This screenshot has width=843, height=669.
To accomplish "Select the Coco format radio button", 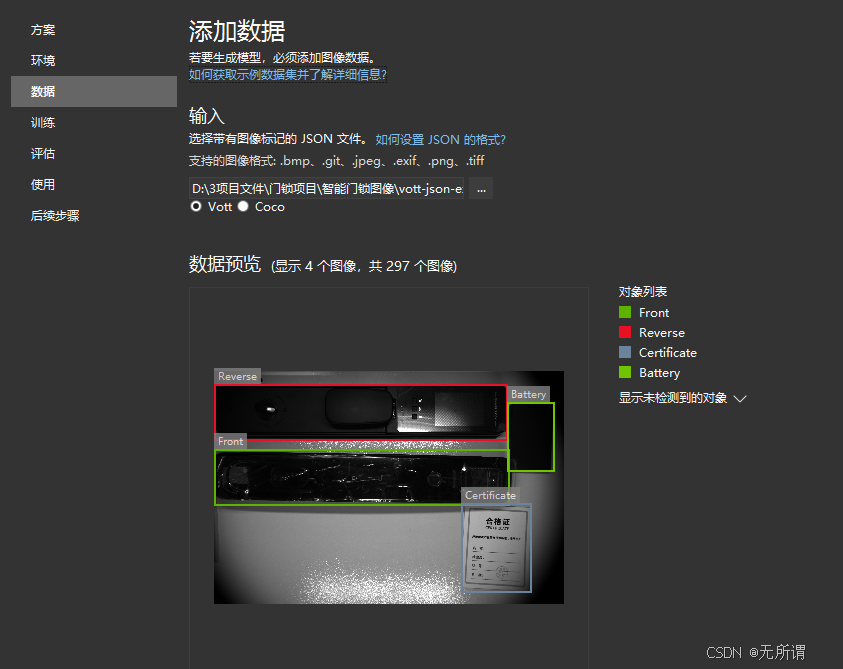I will (x=243, y=207).
